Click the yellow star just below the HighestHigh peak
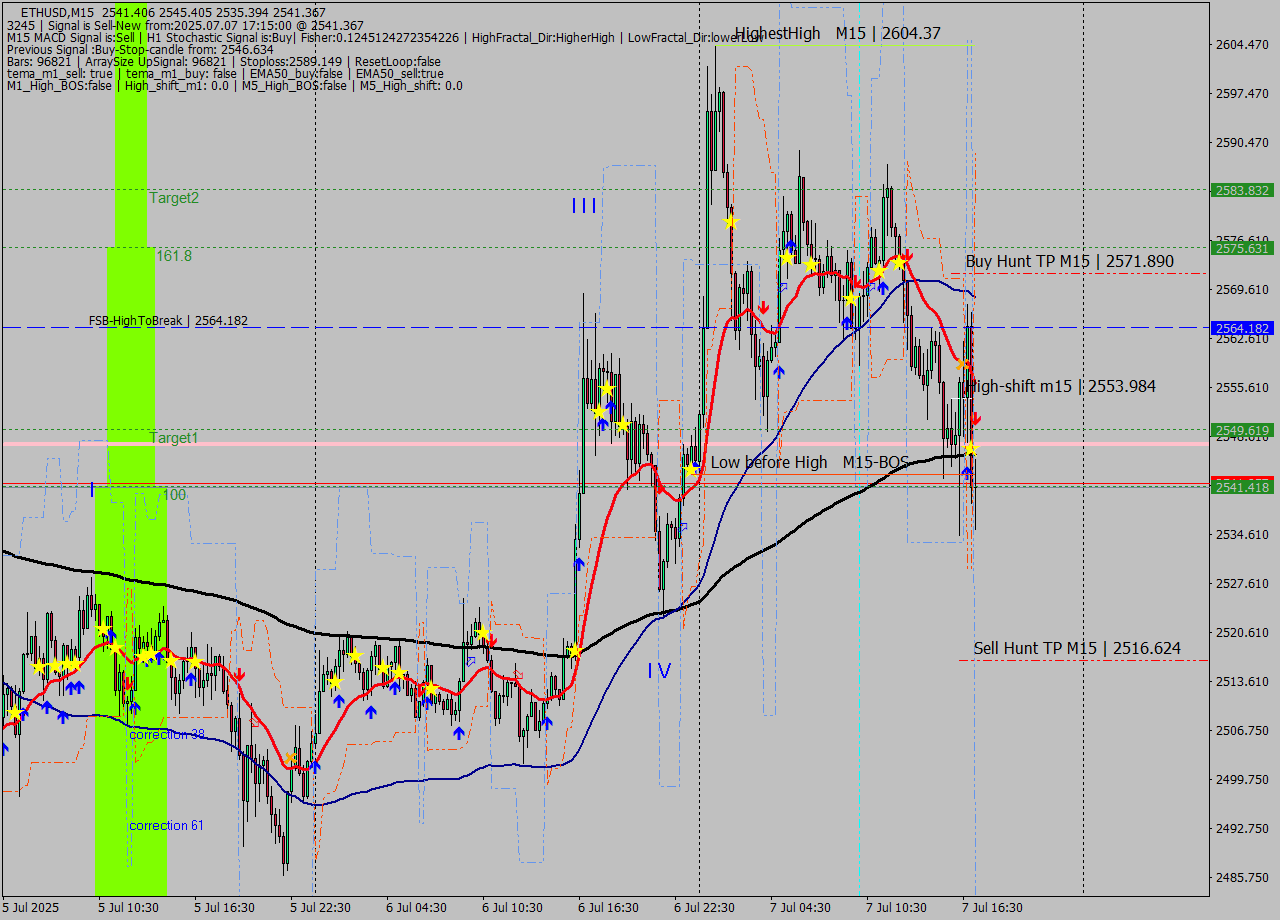The image size is (1280, 920). tap(730, 221)
